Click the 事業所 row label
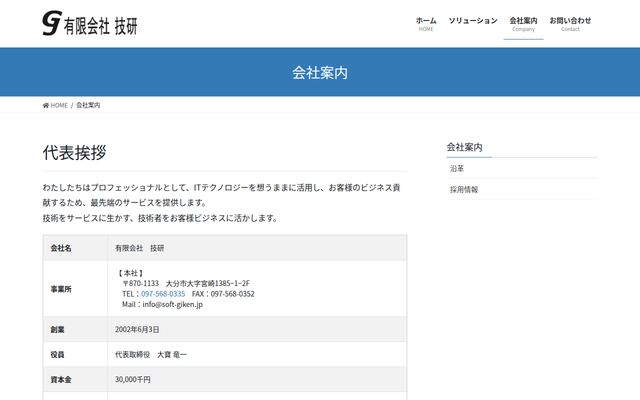 tap(61, 289)
